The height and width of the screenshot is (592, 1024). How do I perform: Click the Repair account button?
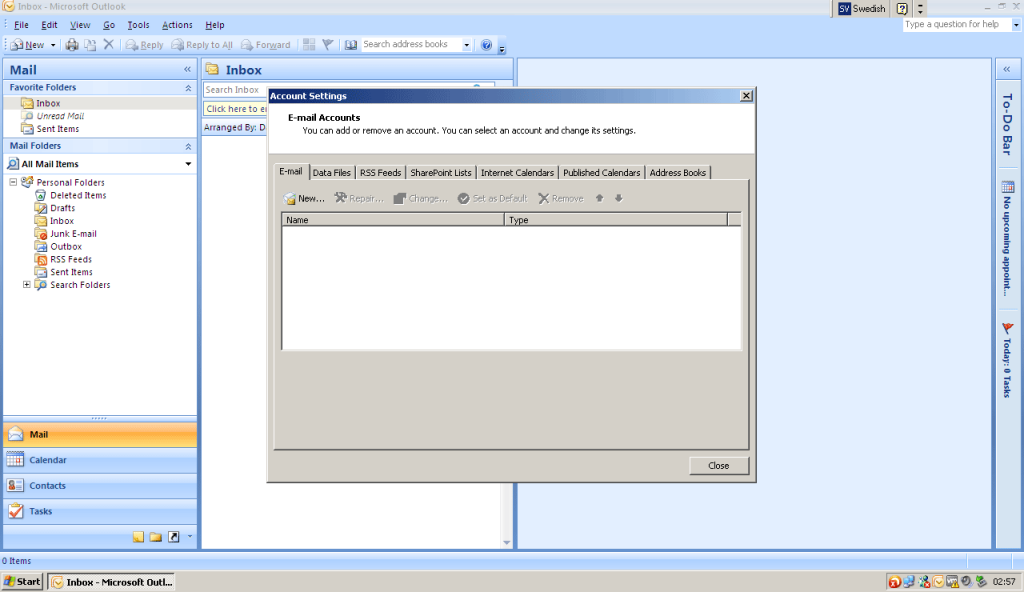point(359,198)
